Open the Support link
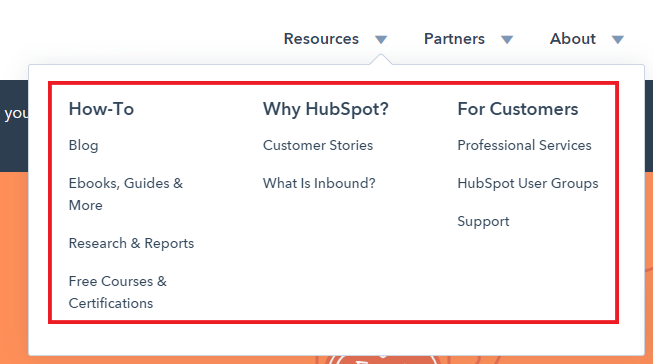The height and width of the screenshot is (364, 653). 483,222
